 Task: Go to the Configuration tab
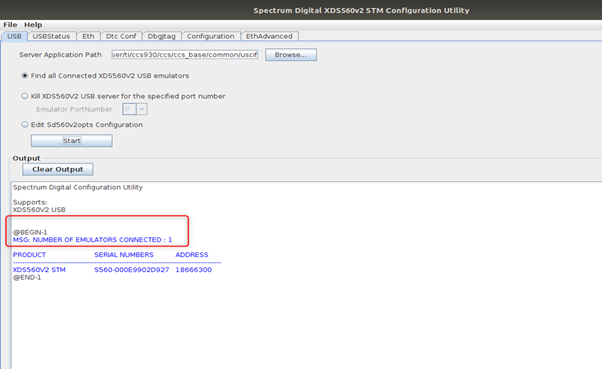coord(211,36)
